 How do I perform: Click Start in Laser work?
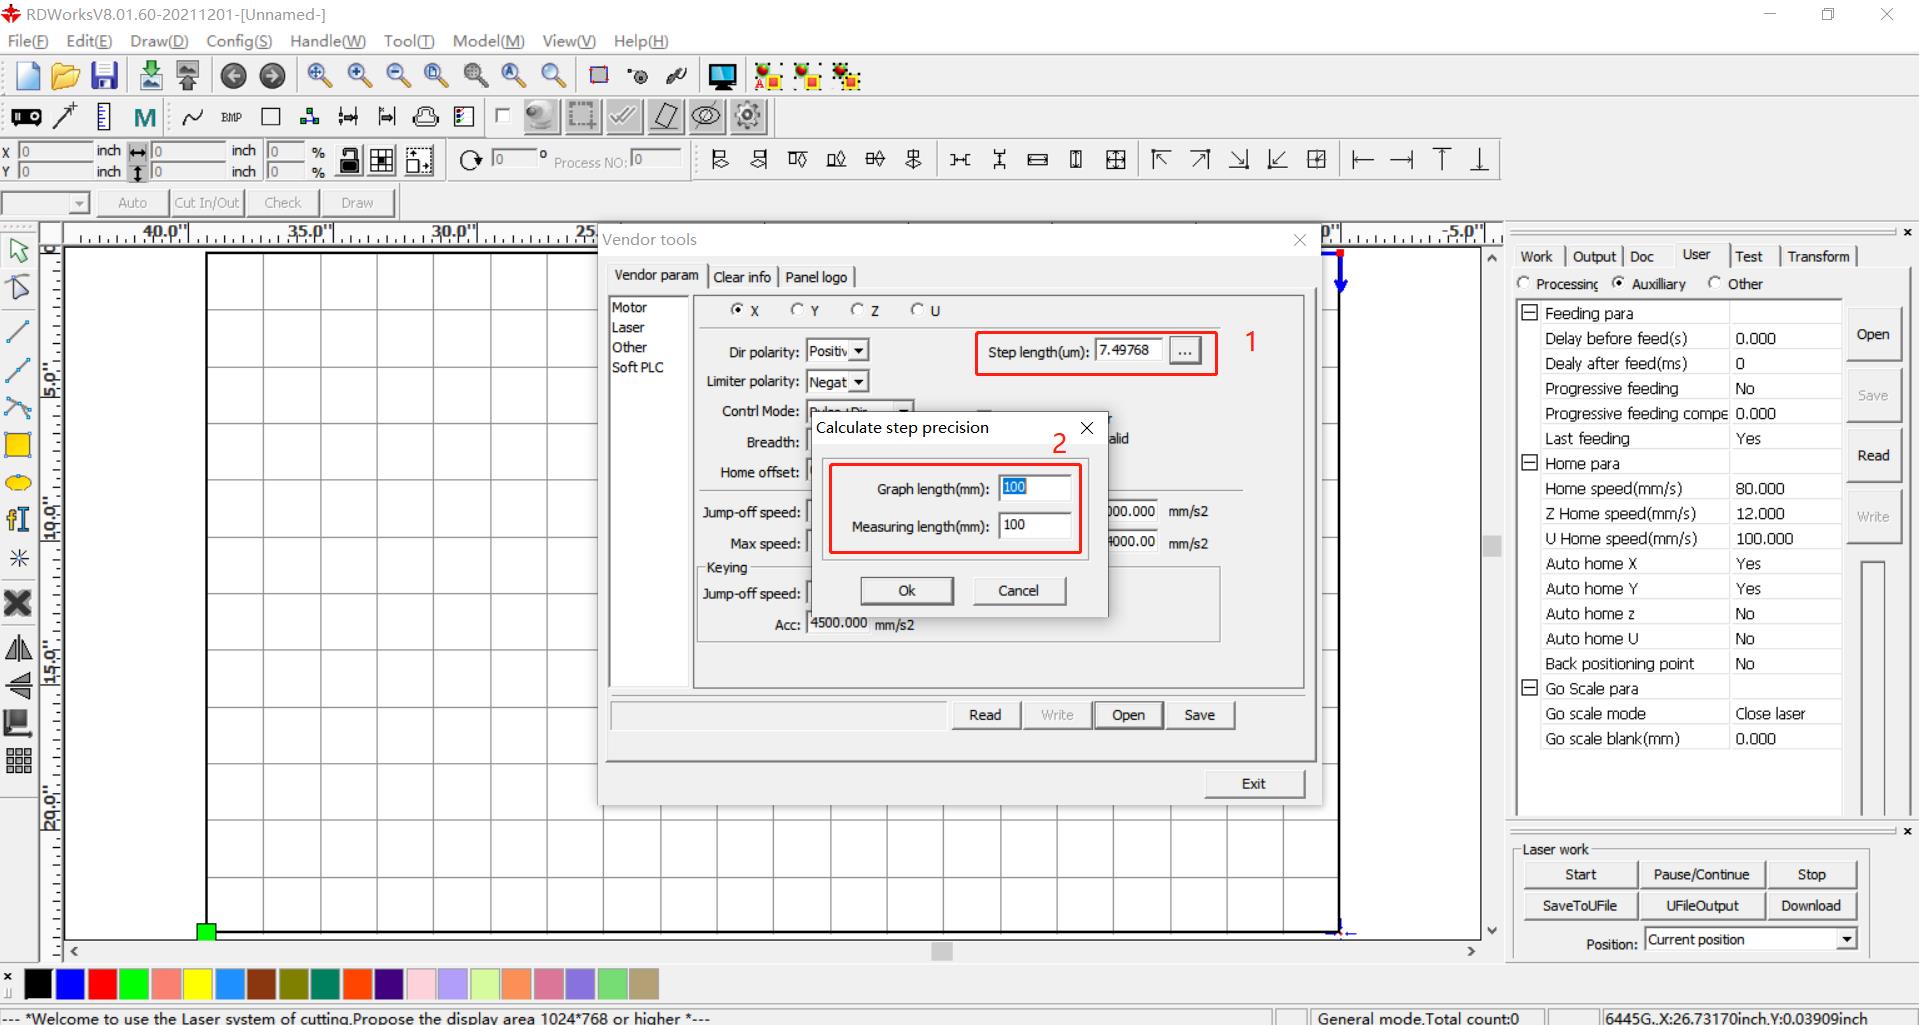(x=1580, y=874)
